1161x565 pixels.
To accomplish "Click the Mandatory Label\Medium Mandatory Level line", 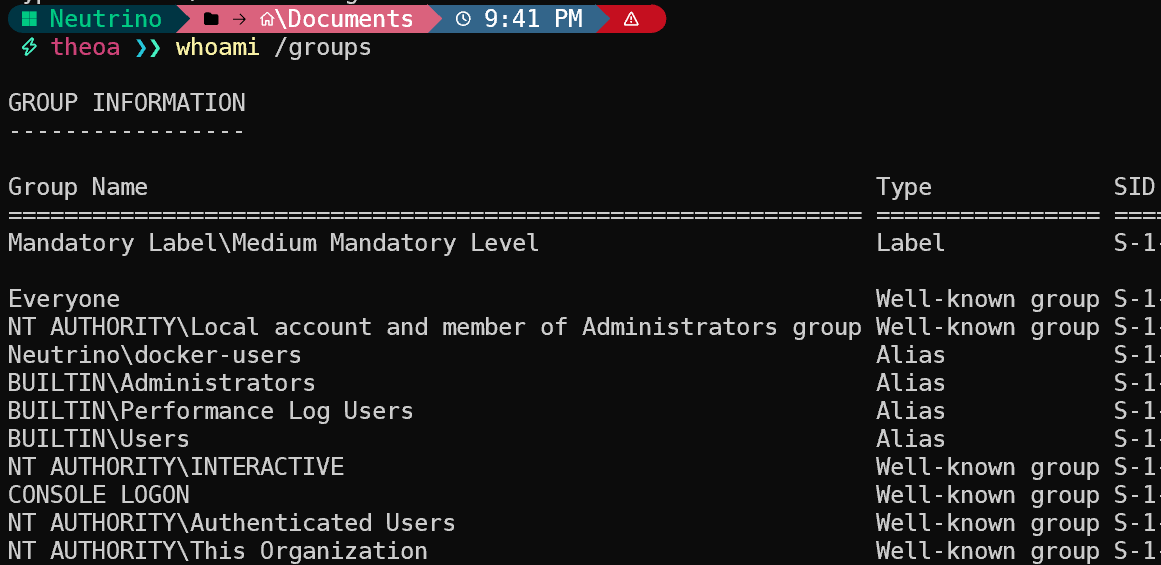I will [273, 243].
